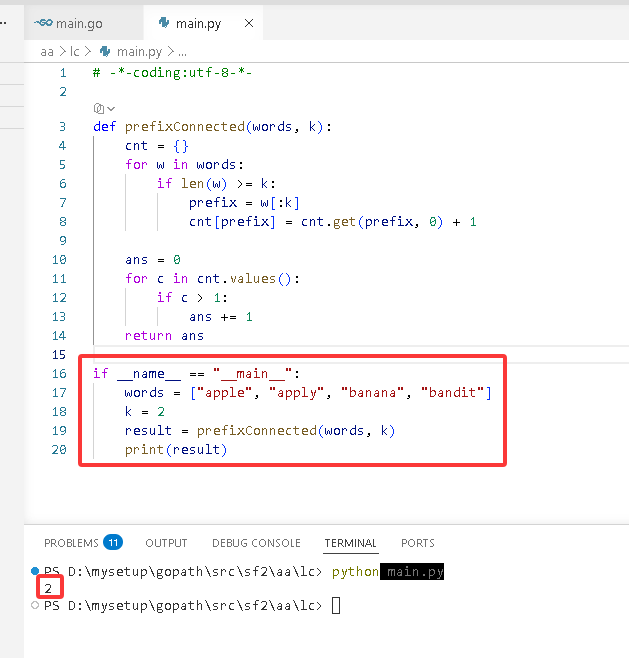
Task: Click the terminal cursor input area
Action: 336,606
